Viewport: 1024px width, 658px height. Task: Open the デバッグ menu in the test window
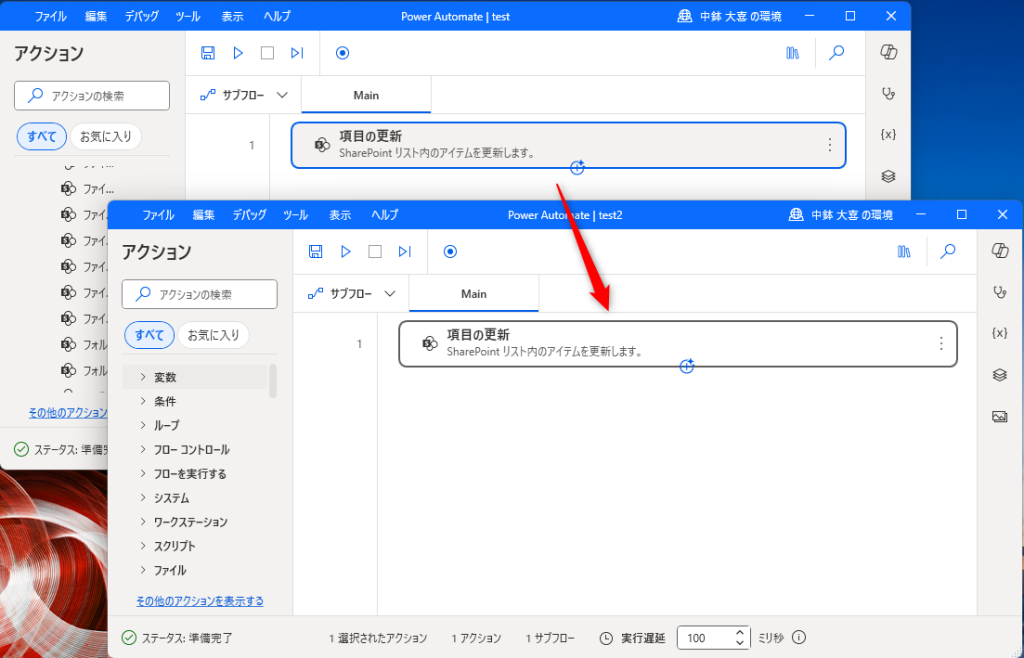[142, 16]
